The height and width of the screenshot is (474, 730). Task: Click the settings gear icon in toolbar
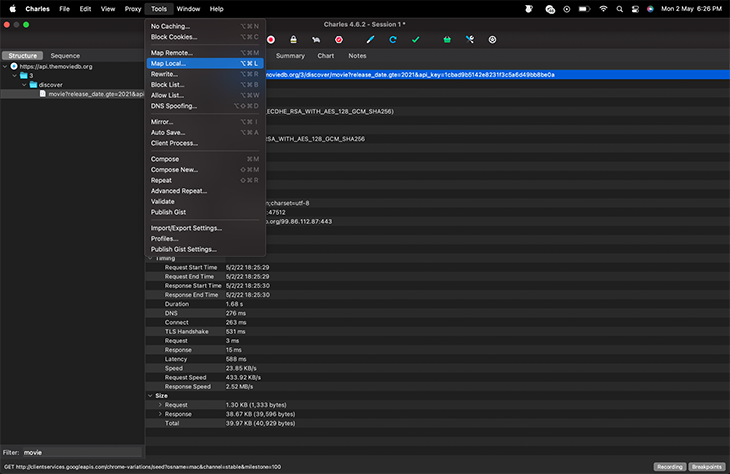(492, 39)
